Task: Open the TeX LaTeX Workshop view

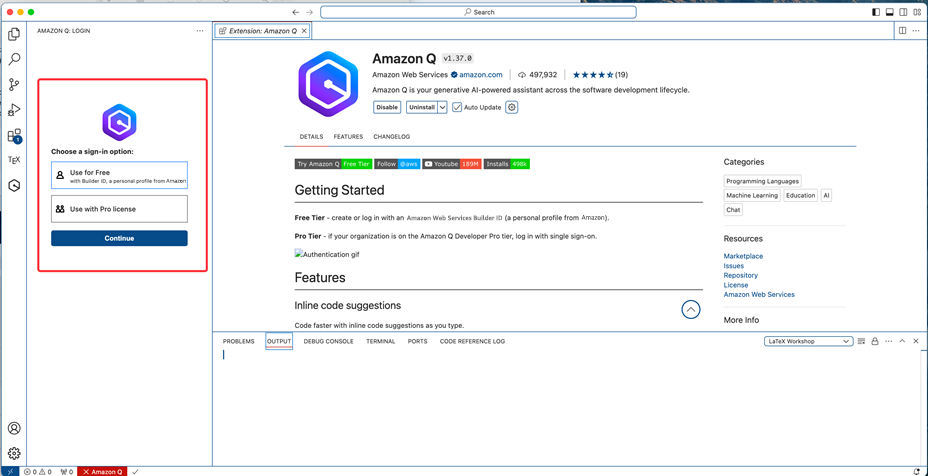Action: pyautogui.click(x=14, y=160)
